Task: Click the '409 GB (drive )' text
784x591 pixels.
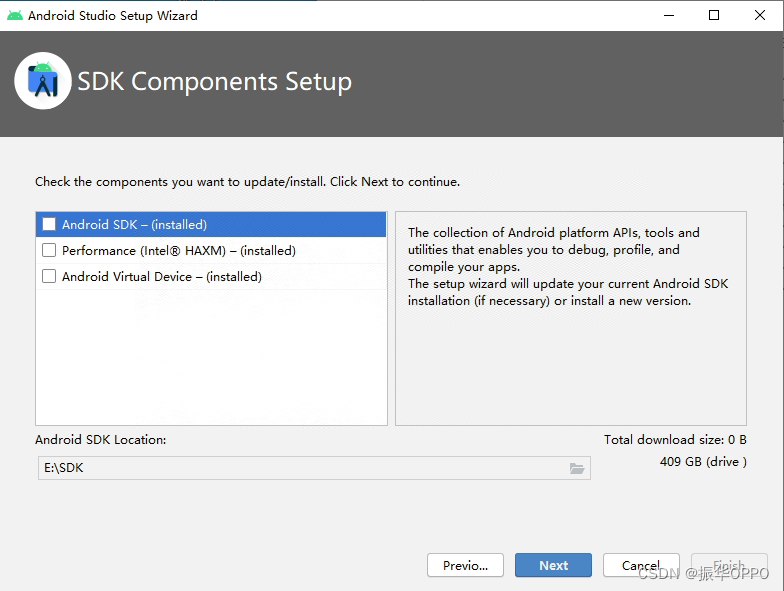Action: (x=703, y=462)
